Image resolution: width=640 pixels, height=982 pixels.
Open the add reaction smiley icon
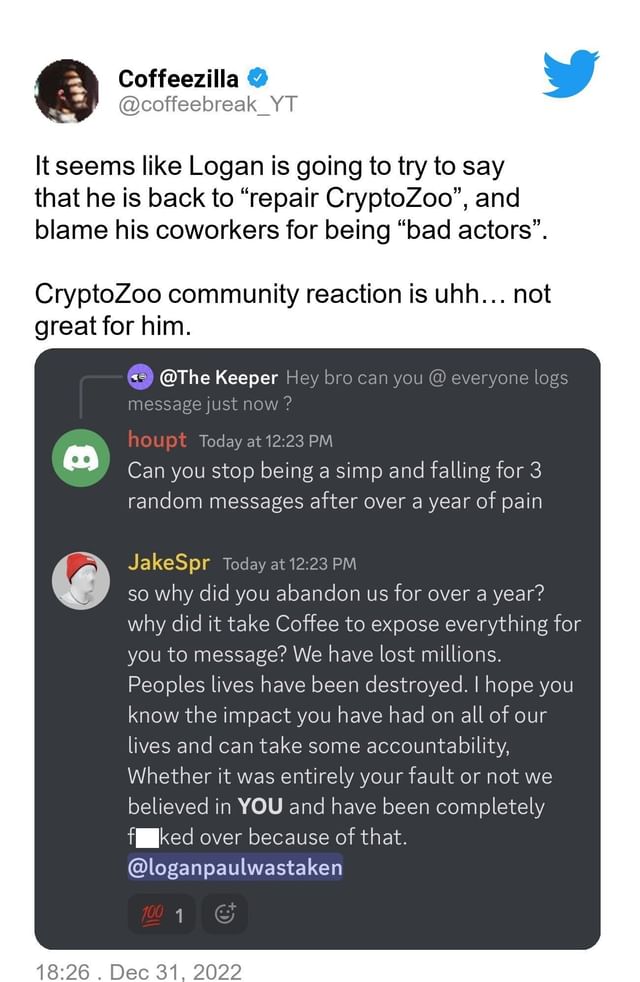pyautogui.click(x=224, y=912)
